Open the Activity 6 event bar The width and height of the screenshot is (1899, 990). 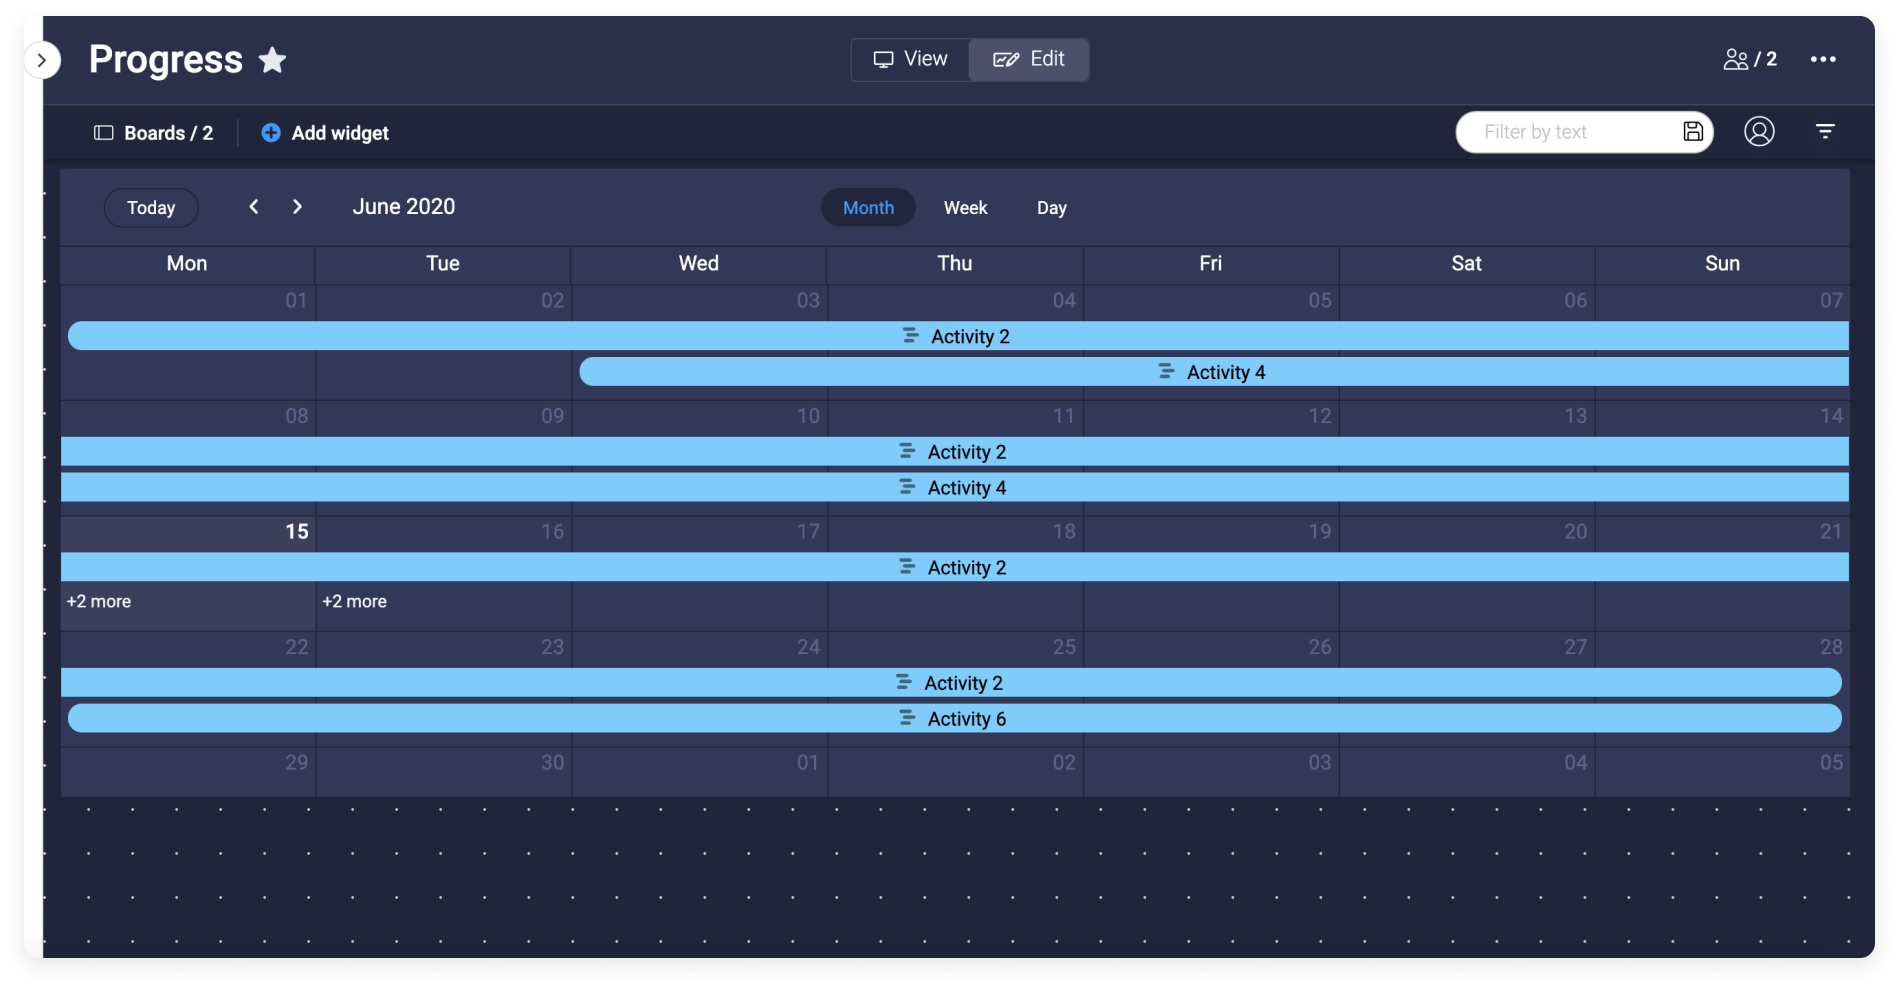tap(955, 719)
